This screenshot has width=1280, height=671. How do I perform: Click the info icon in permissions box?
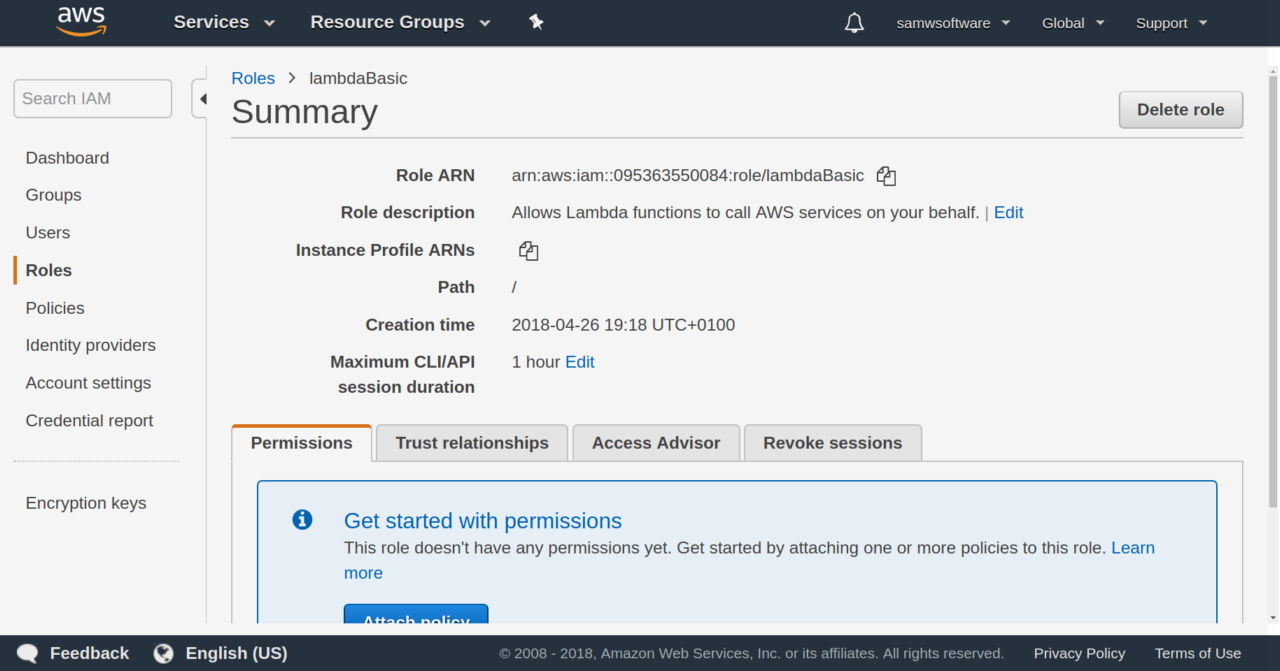tap(302, 520)
